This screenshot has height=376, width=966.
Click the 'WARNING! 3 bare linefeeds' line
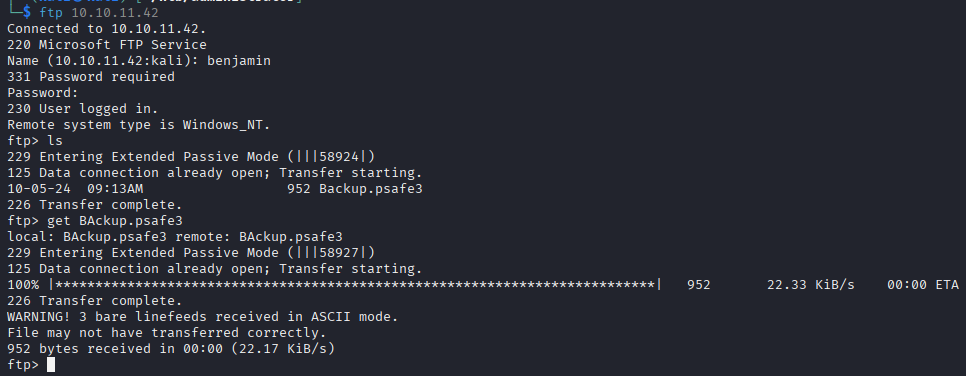click(203, 317)
